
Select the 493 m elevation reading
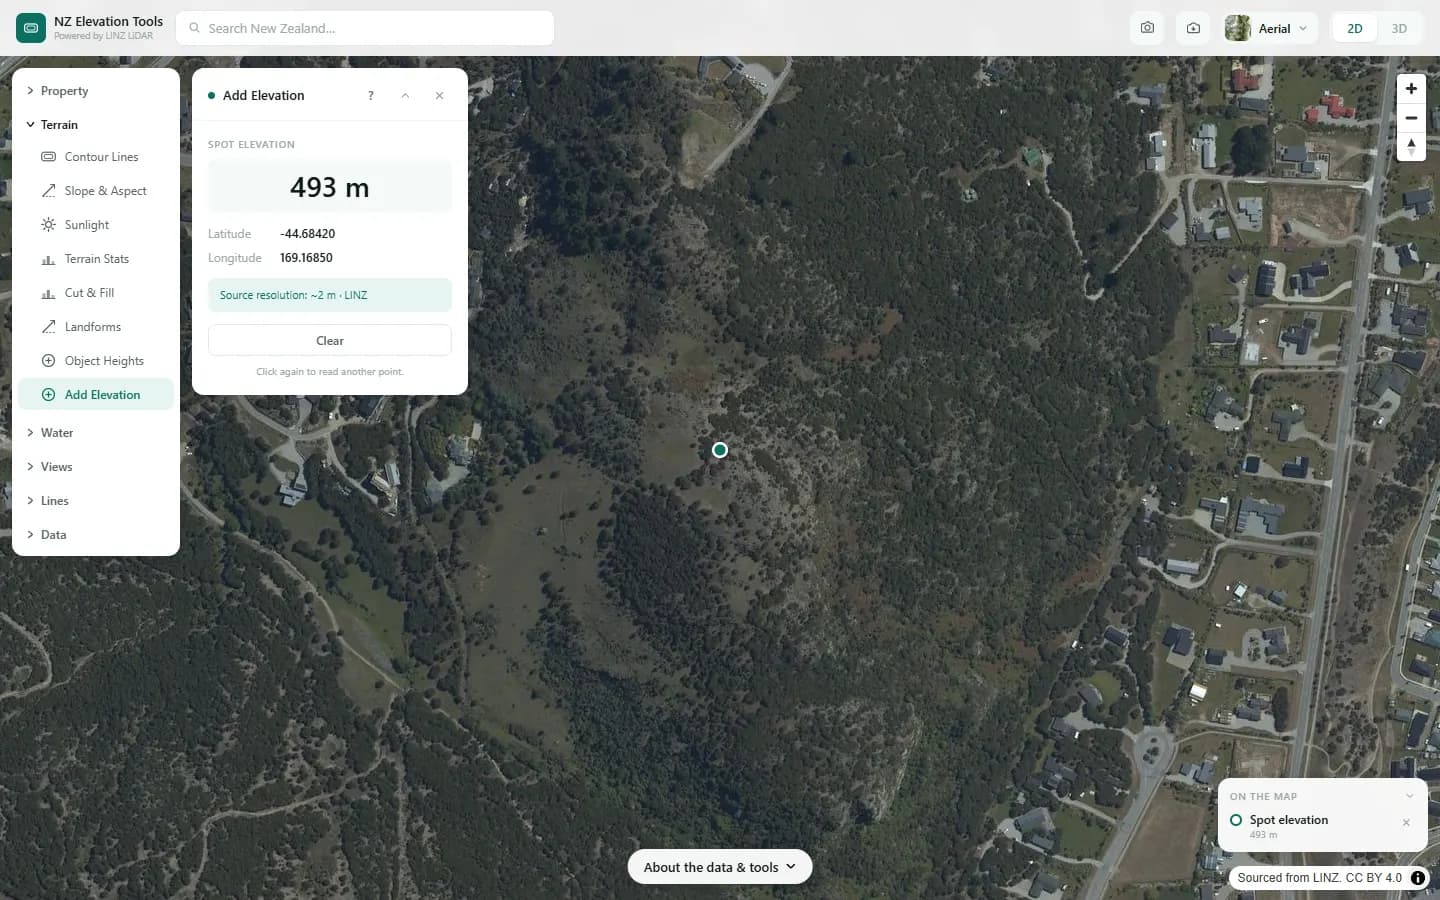coord(330,188)
